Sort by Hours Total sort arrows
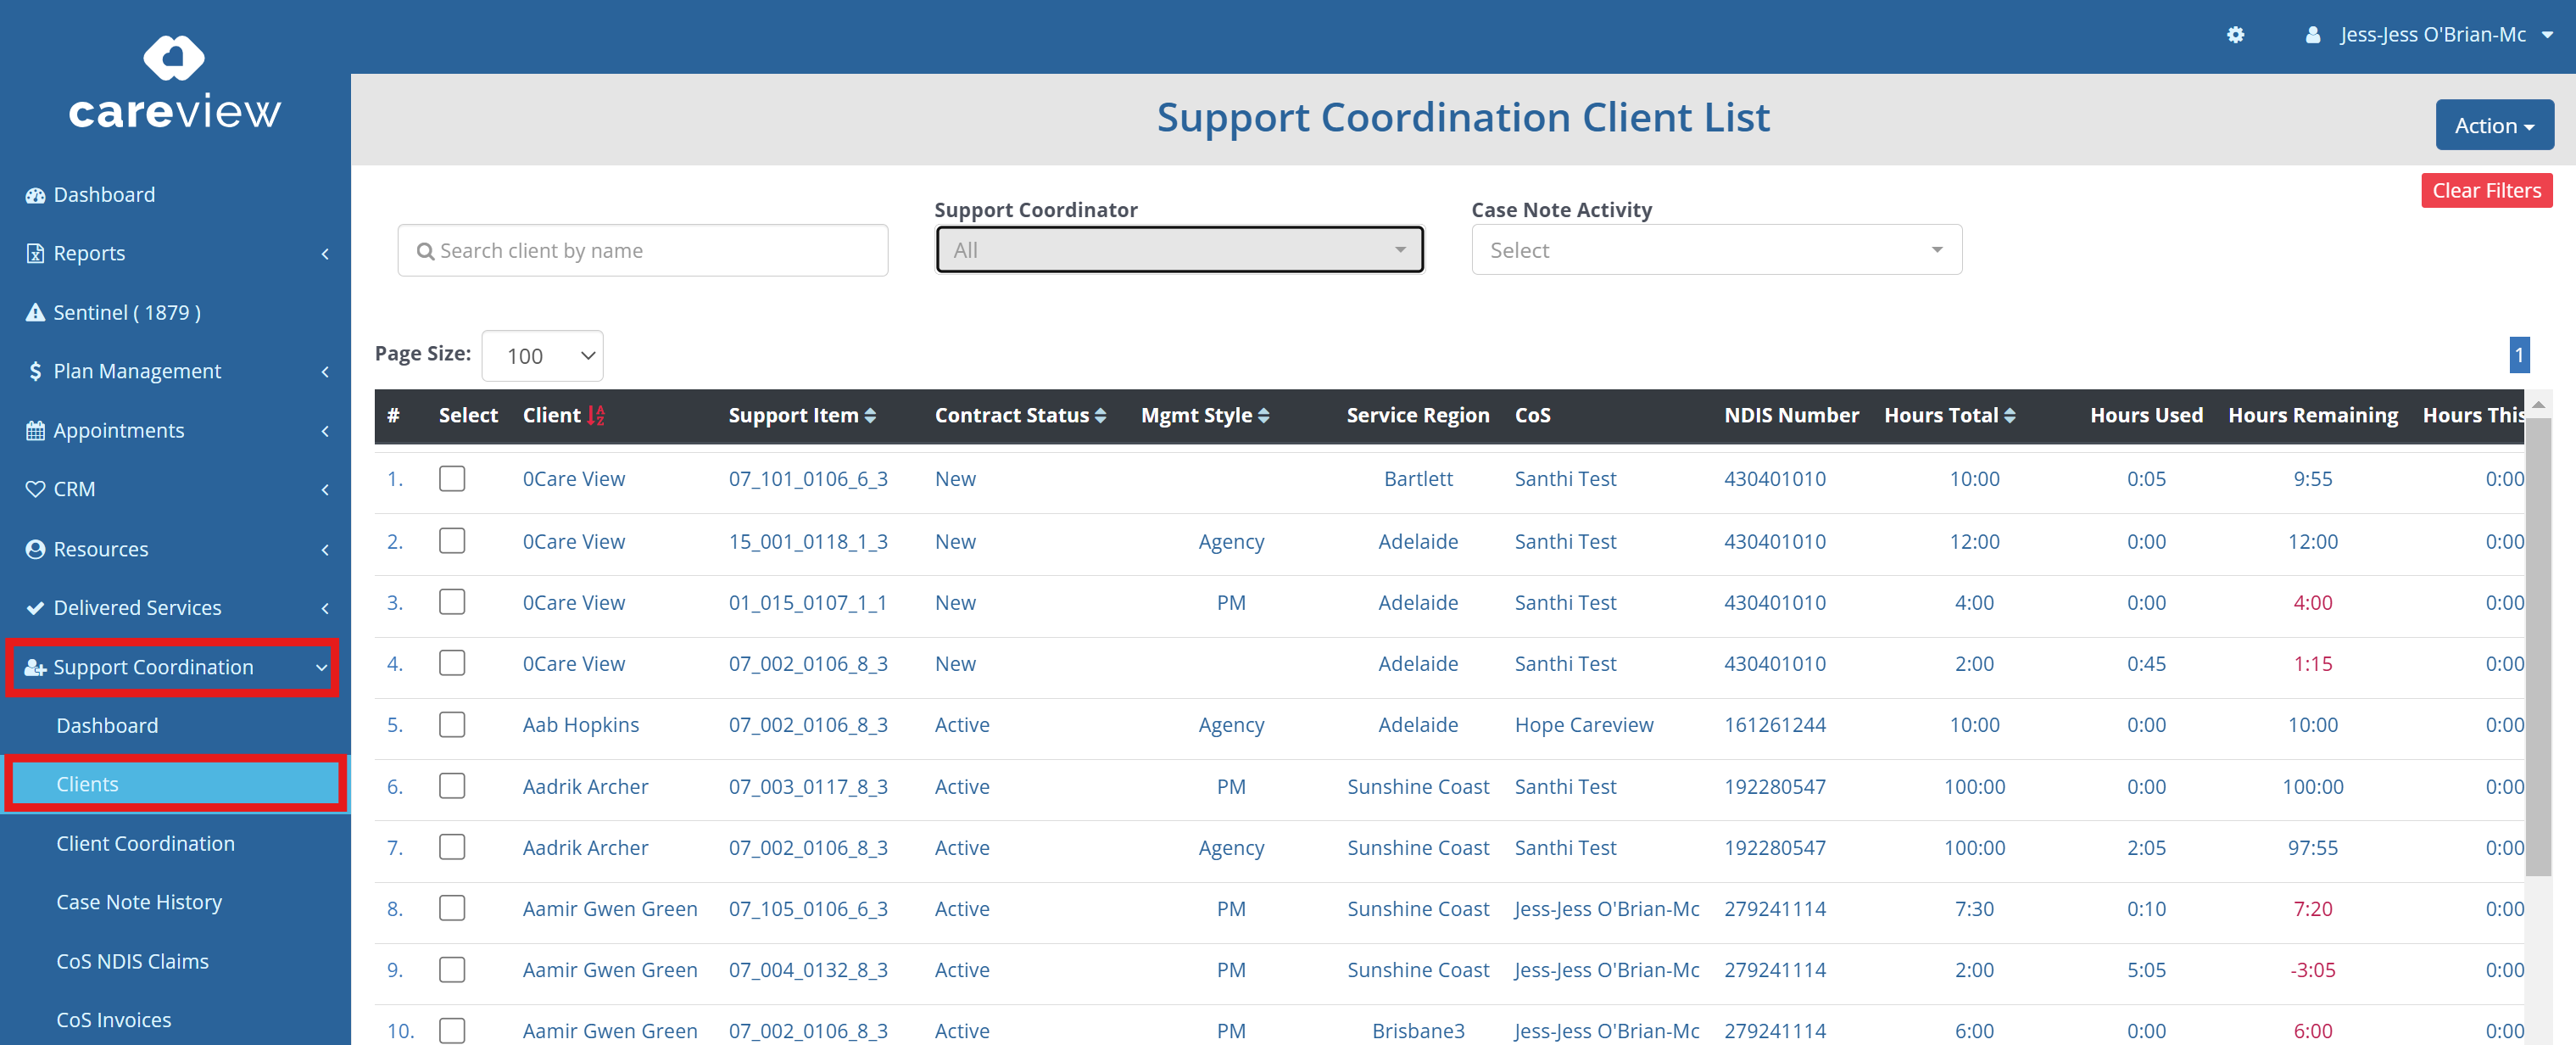 pyautogui.click(x=2009, y=415)
